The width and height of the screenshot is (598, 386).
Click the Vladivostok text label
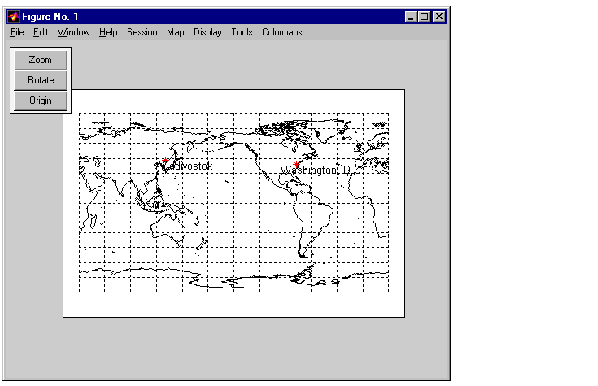click(188, 166)
